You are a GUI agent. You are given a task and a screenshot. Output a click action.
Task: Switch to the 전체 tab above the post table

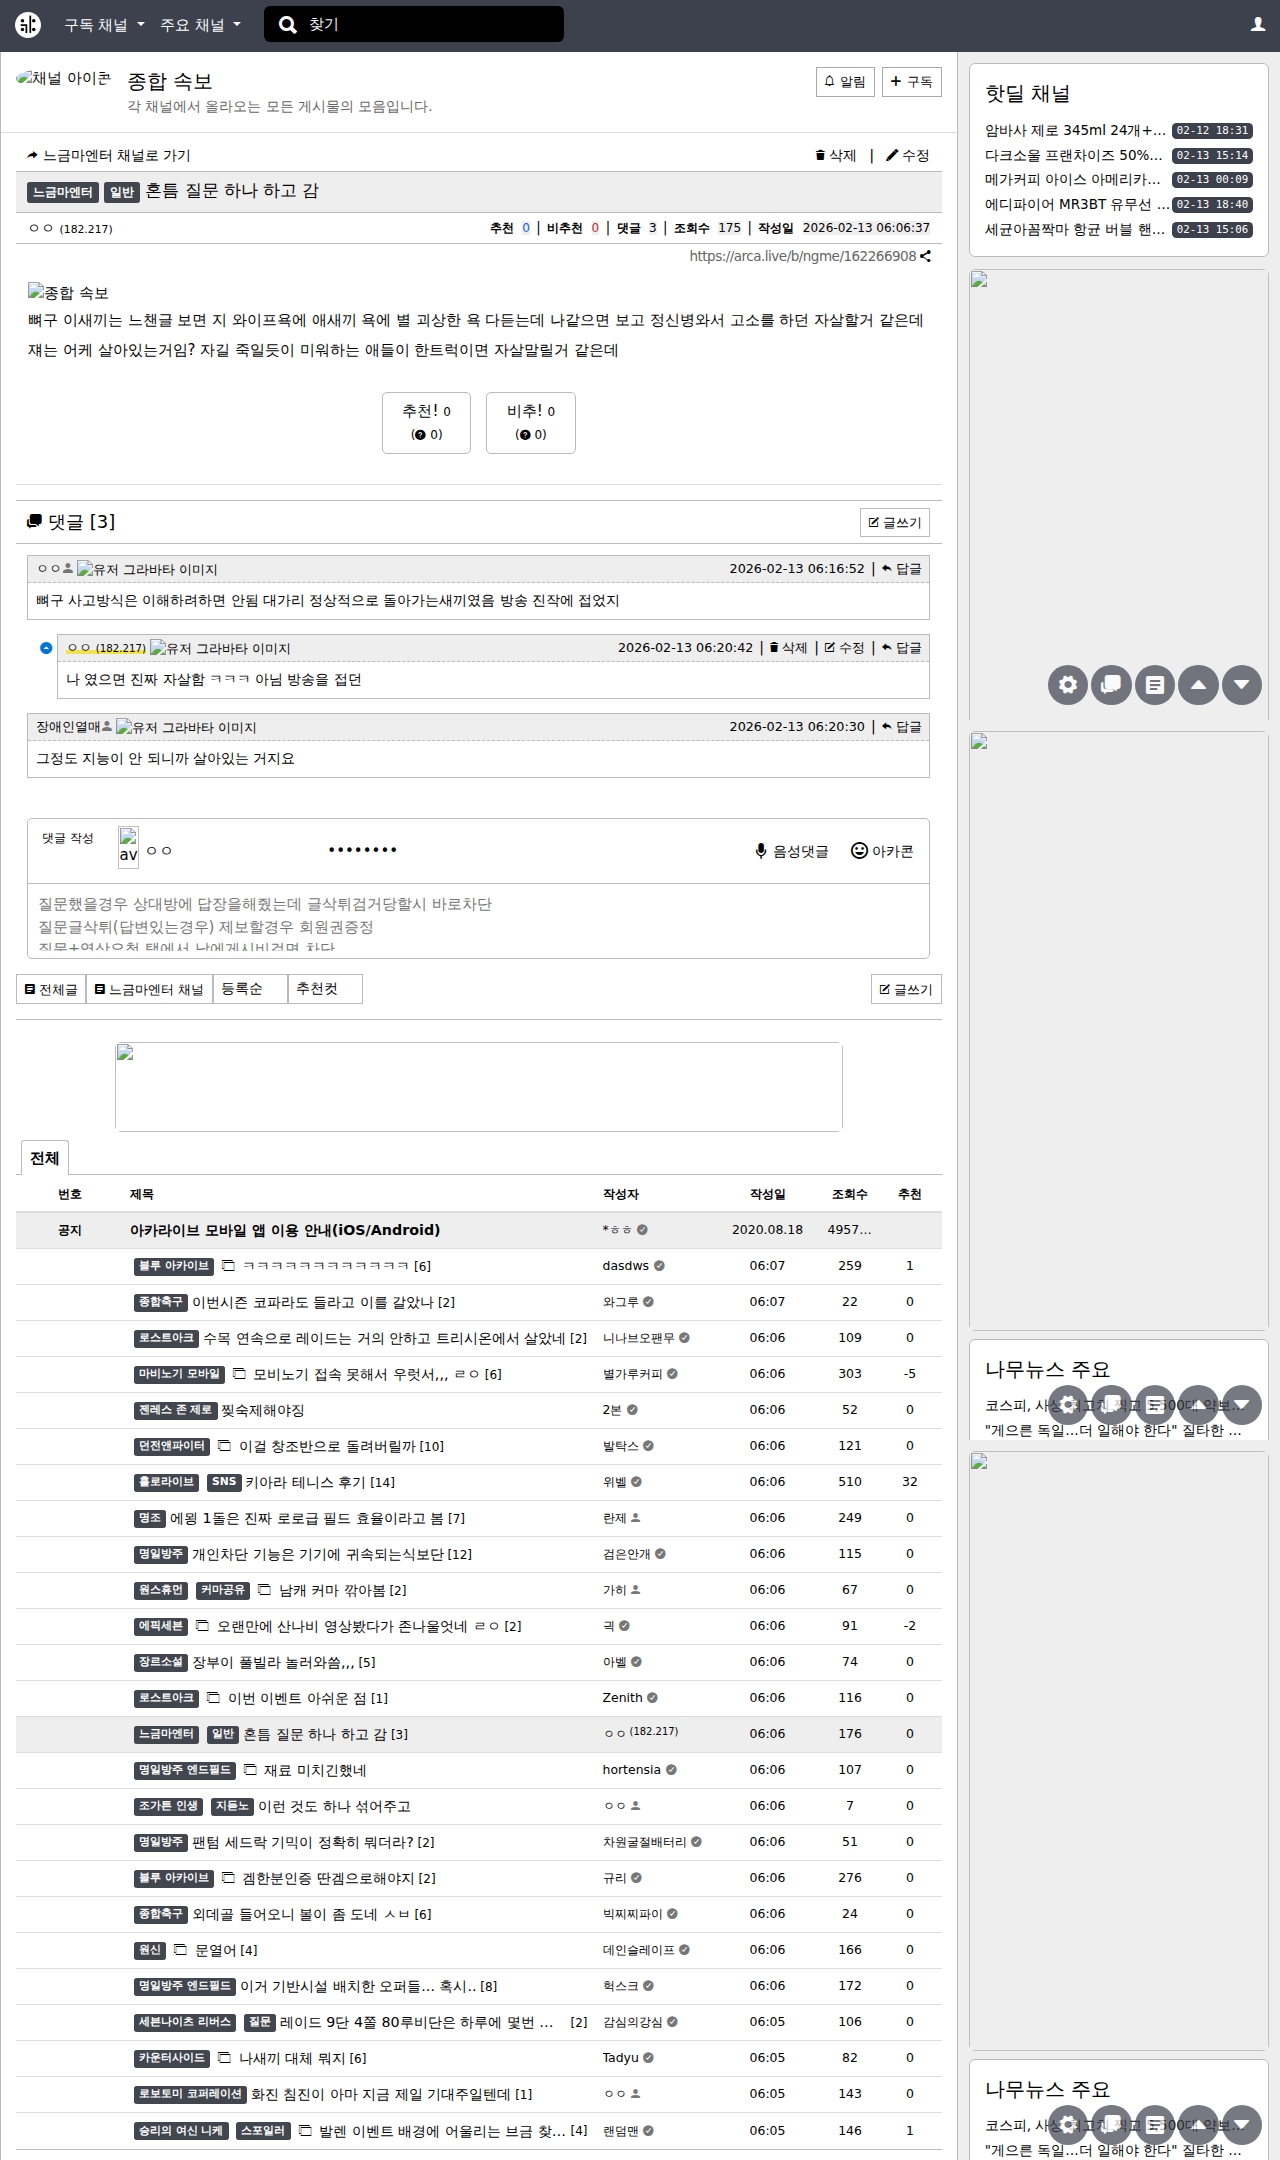coord(44,1158)
